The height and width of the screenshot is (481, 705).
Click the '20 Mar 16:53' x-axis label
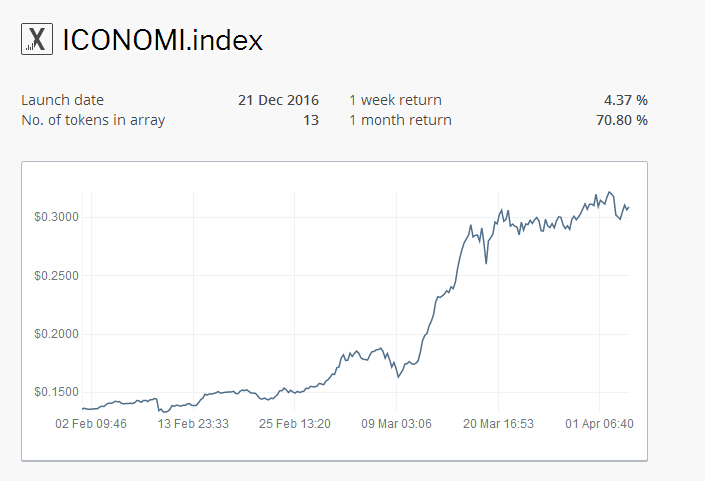498,423
